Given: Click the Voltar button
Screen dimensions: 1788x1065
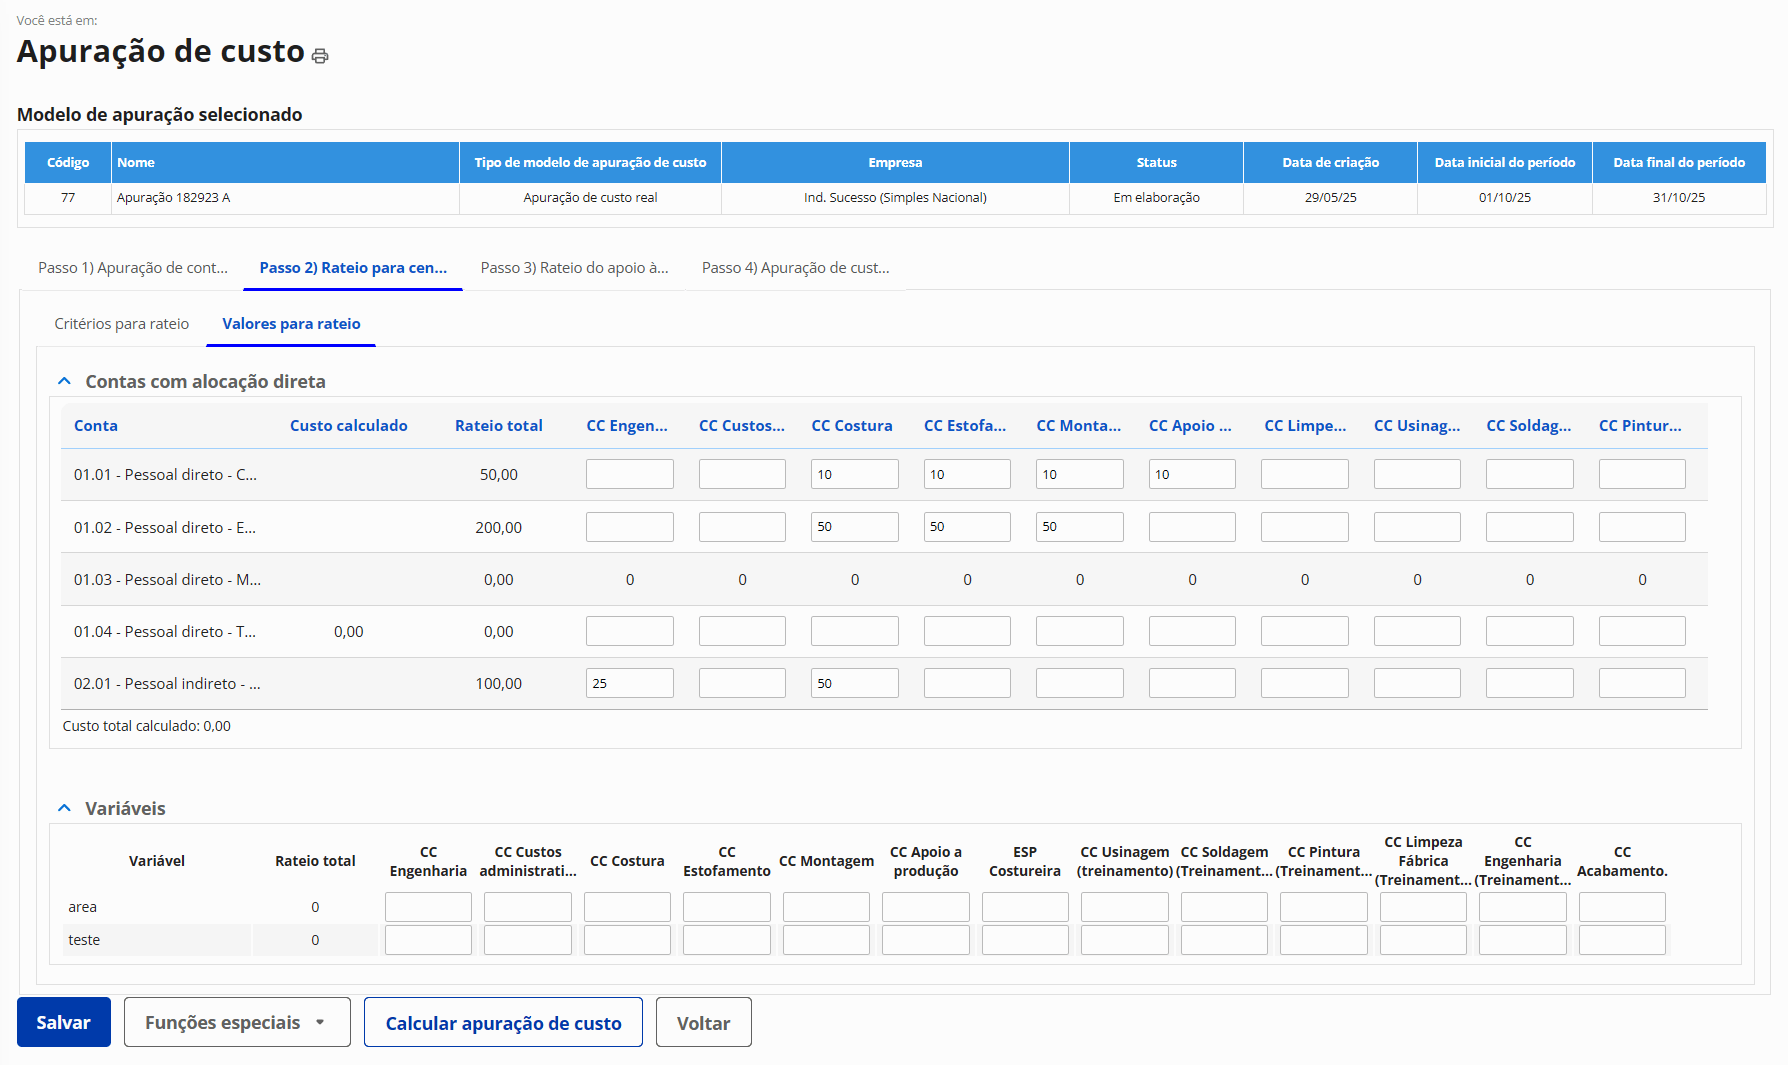Looking at the screenshot, I should coord(703,1022).
